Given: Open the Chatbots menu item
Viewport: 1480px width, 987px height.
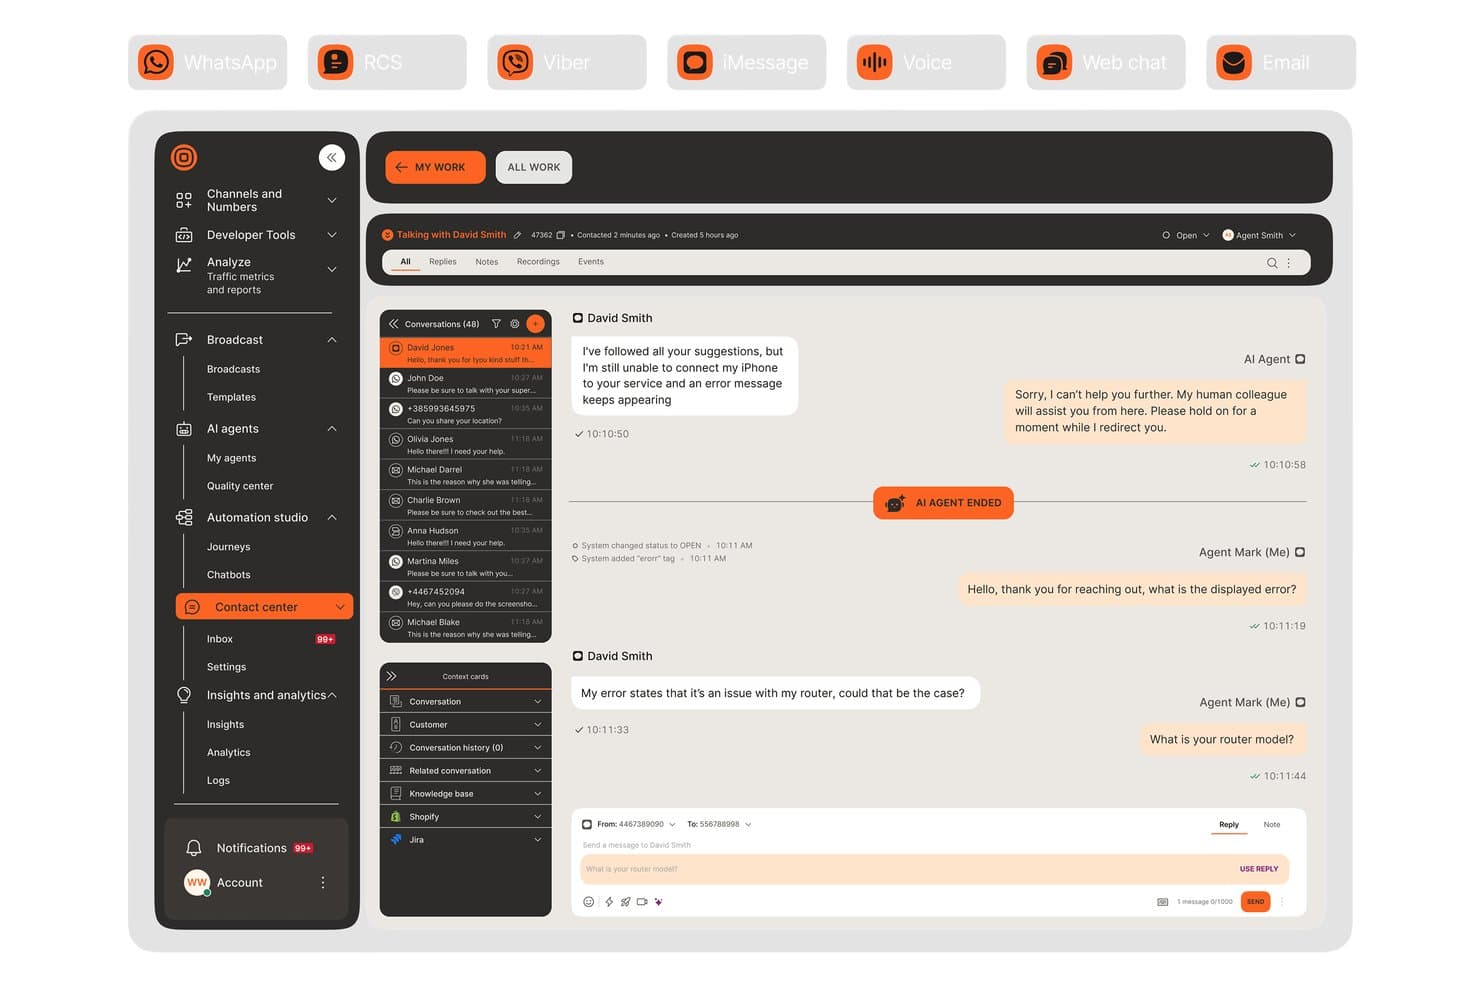Looking at the screenshot, I should click(x=229, y=575).
